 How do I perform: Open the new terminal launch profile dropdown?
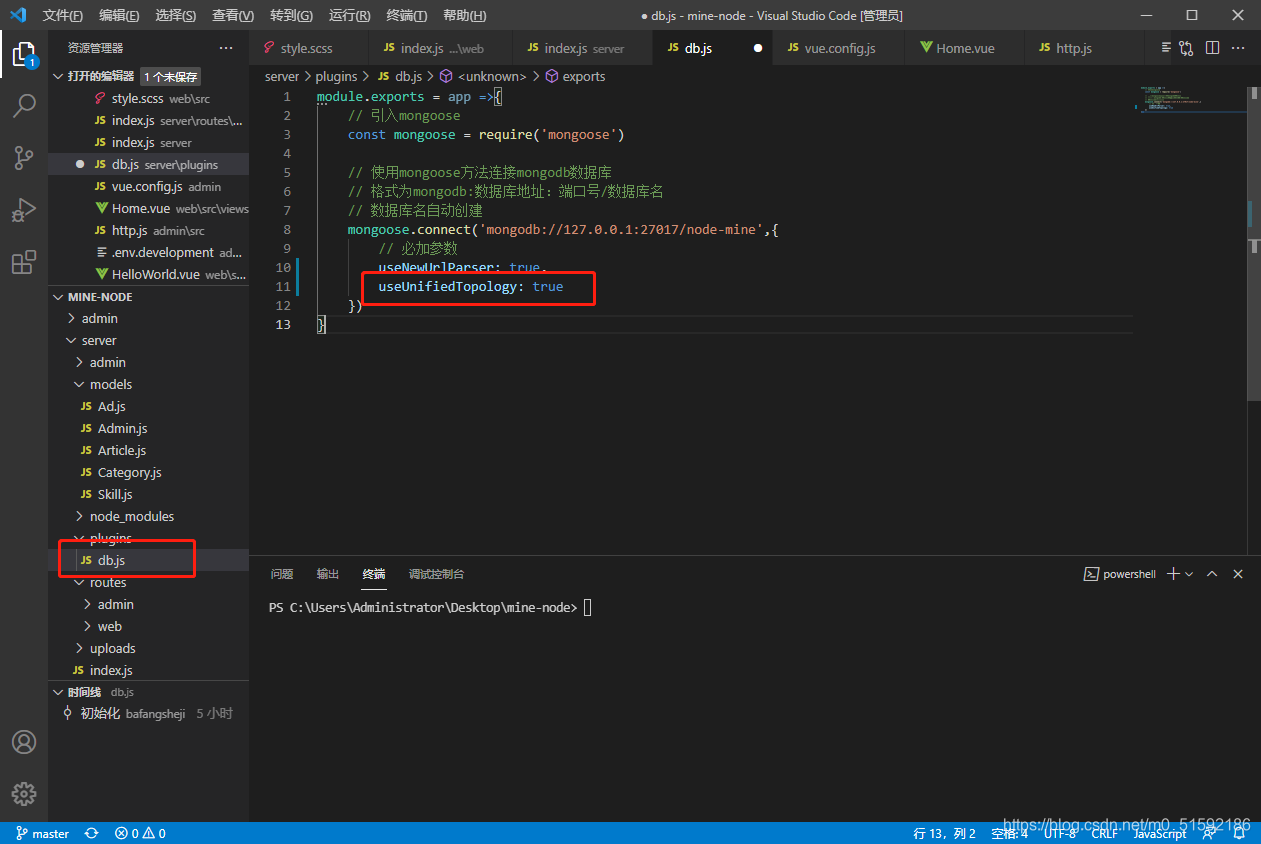coord(1189,574)
